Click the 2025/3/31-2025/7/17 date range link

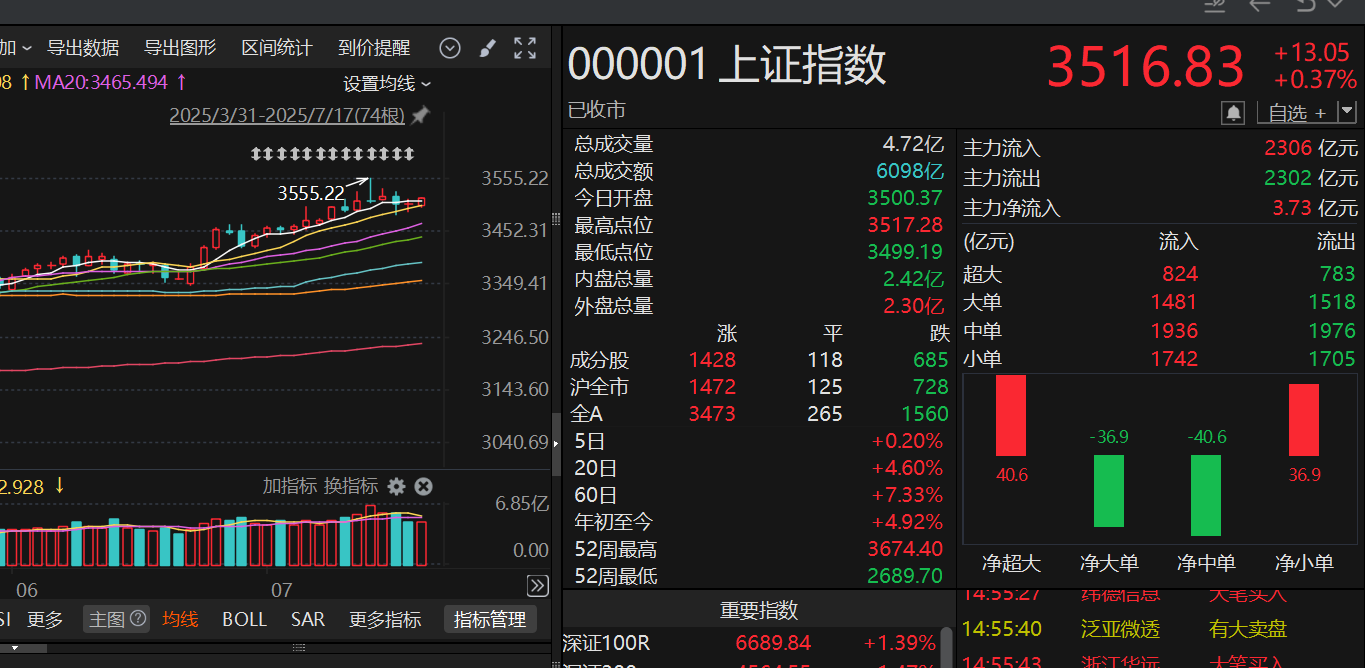pos(287,116)
